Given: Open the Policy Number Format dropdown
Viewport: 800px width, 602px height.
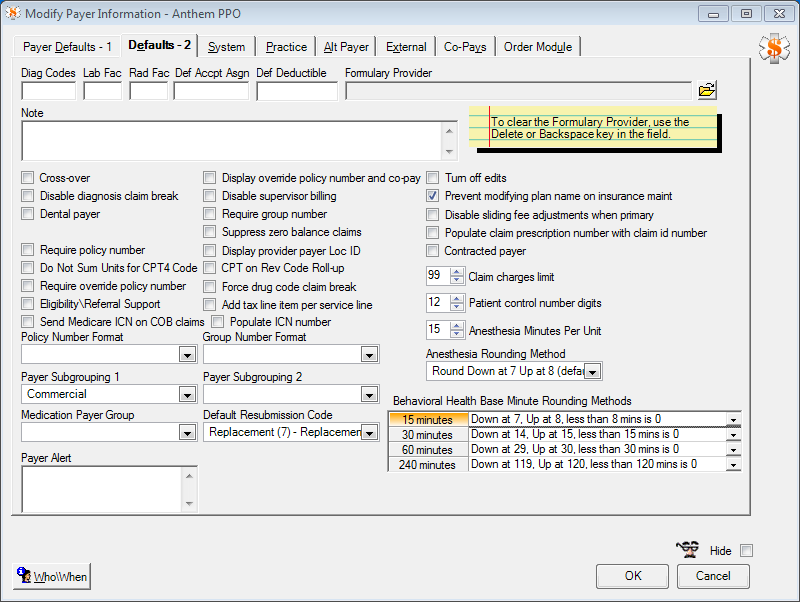Looking at the screenshot, I should tap(187, 355).
